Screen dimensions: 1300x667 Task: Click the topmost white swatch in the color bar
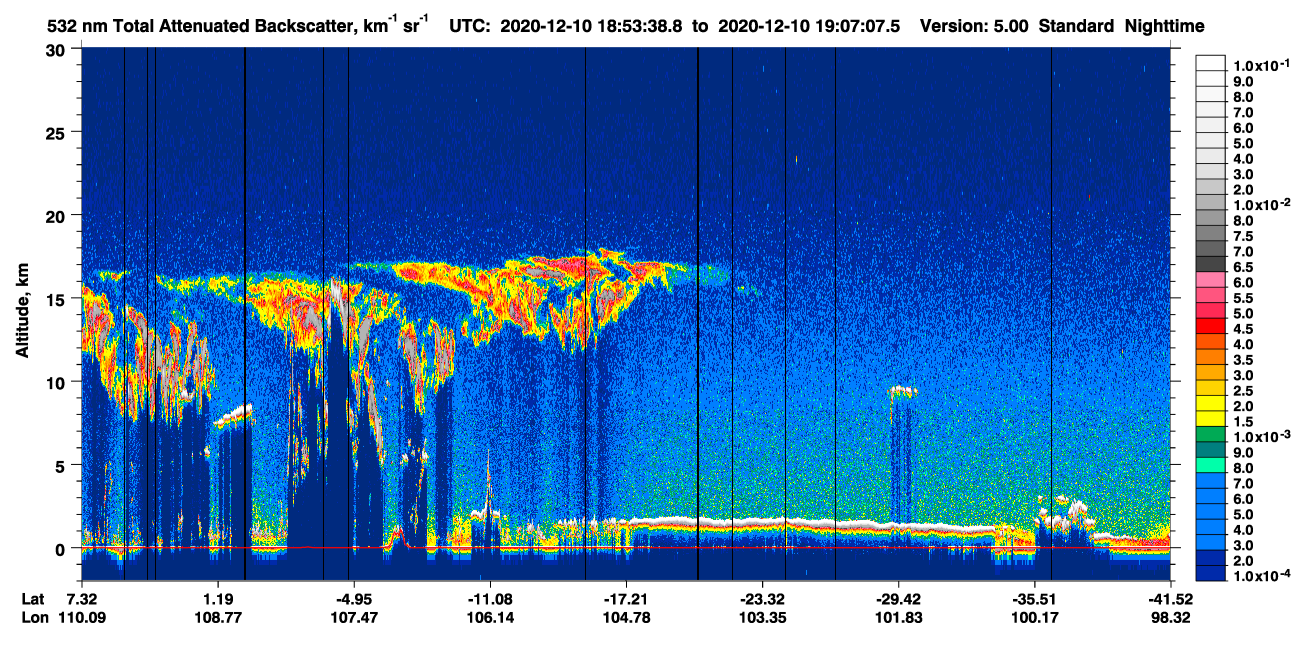click(1210, 62)
